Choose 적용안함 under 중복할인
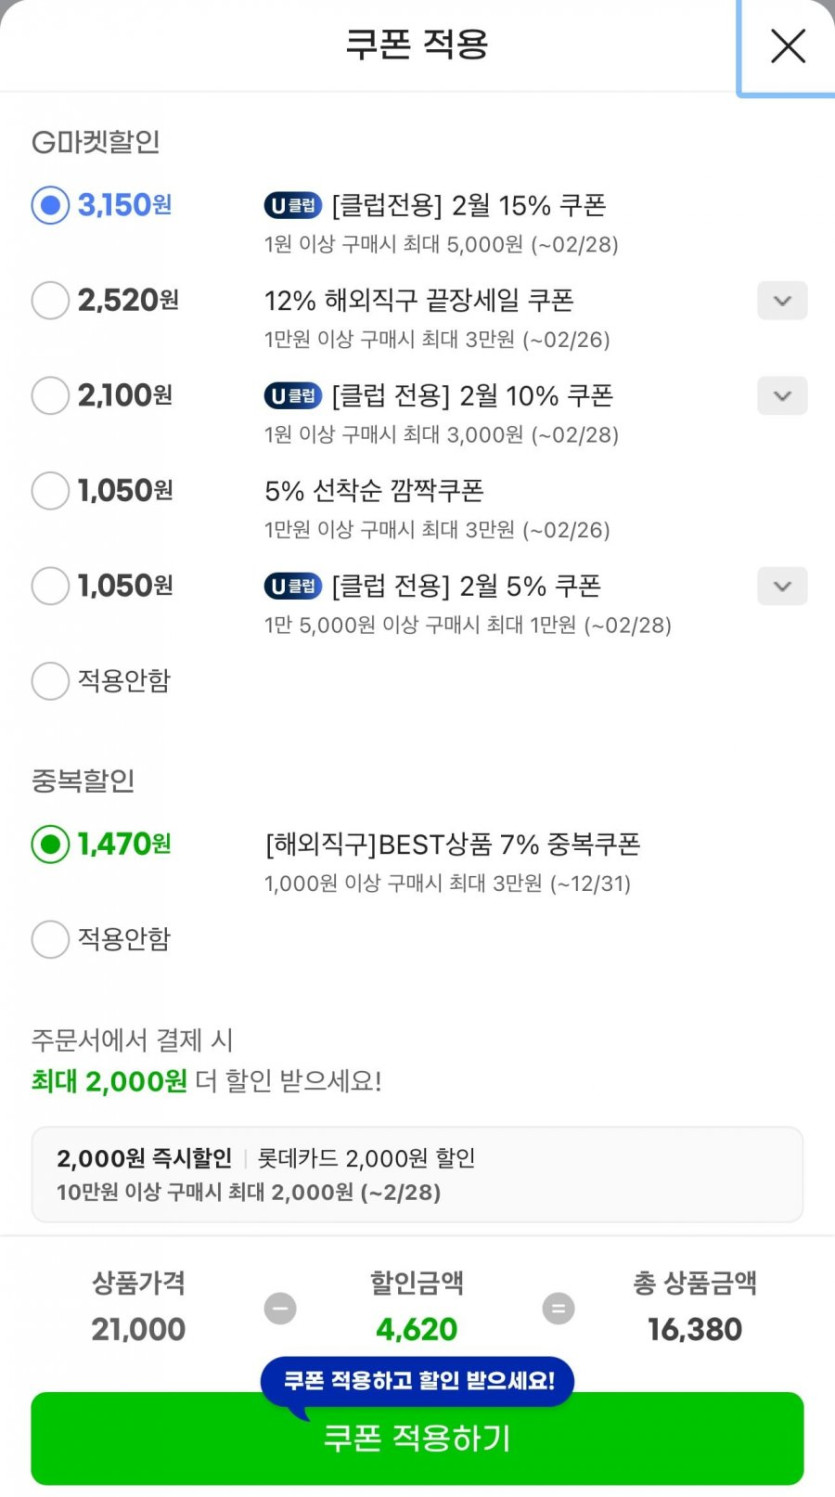This screenshot has height=1497, width=835. pos(50,939)
